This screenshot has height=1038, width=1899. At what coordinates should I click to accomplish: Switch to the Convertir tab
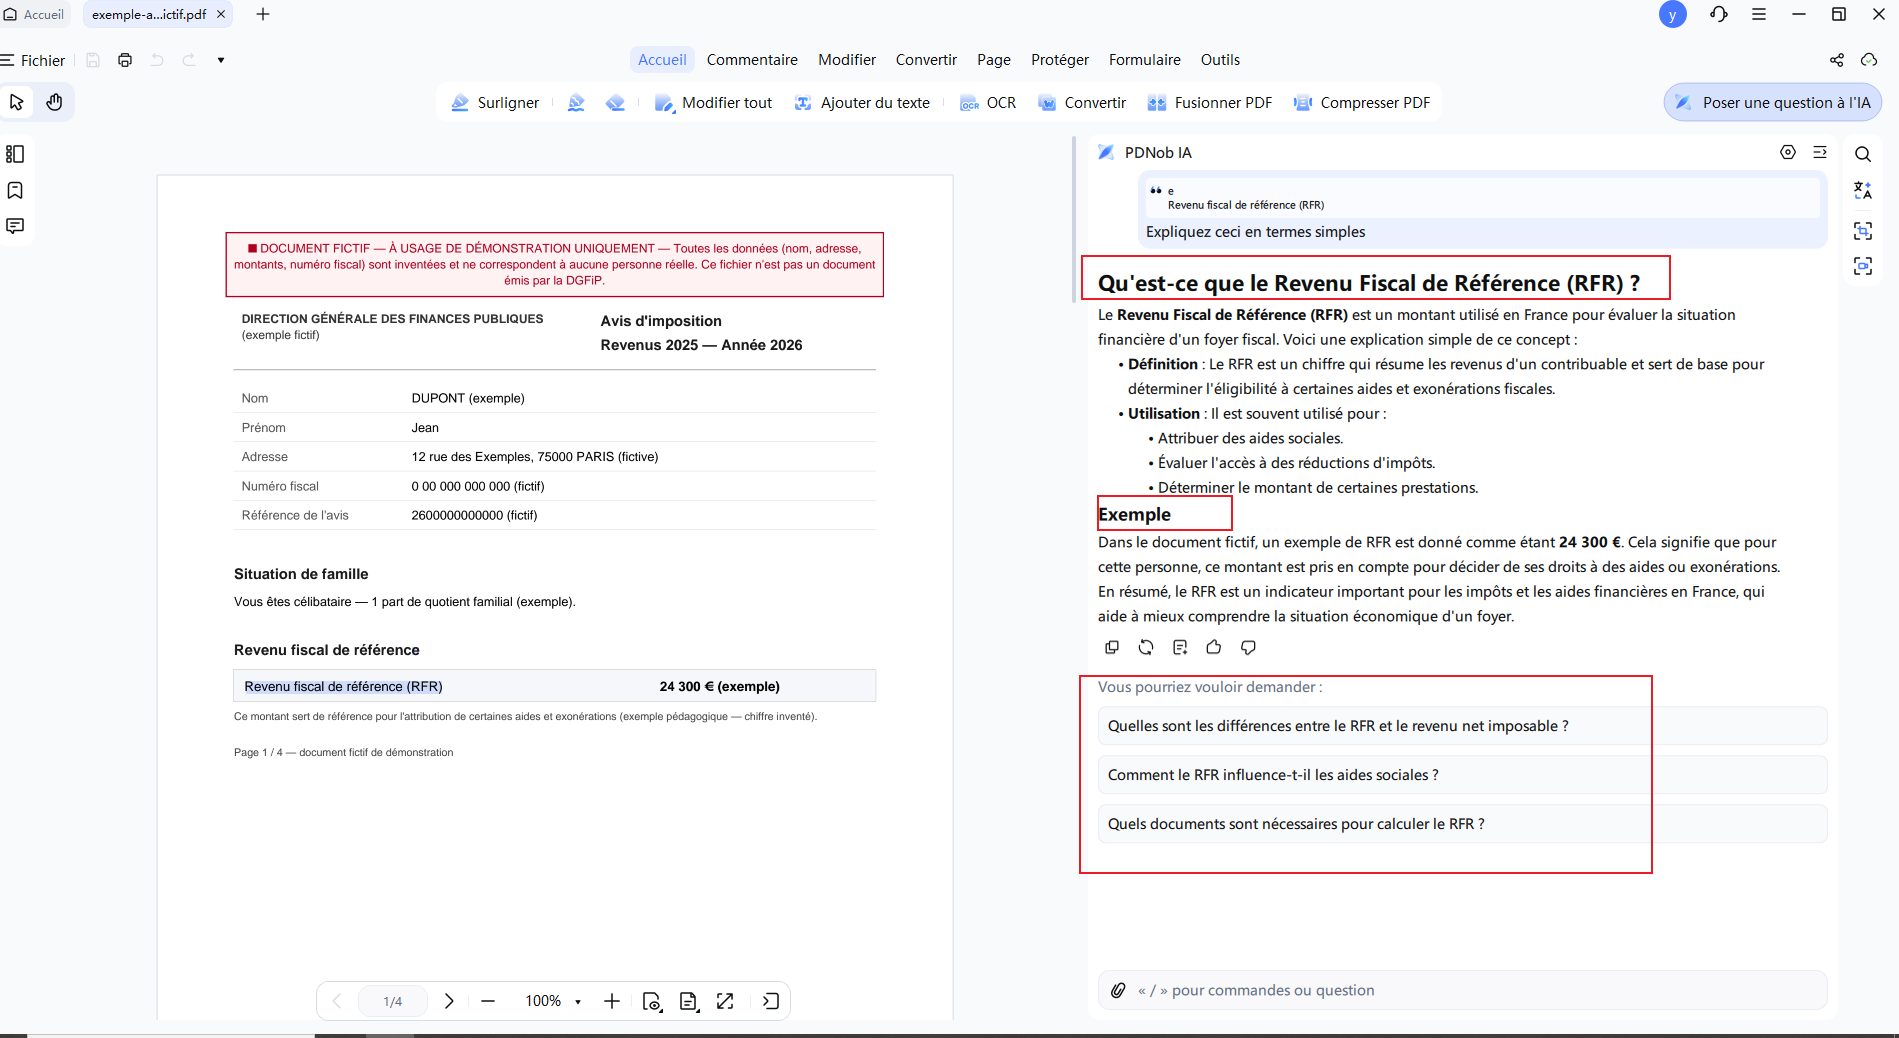point(926,60)
